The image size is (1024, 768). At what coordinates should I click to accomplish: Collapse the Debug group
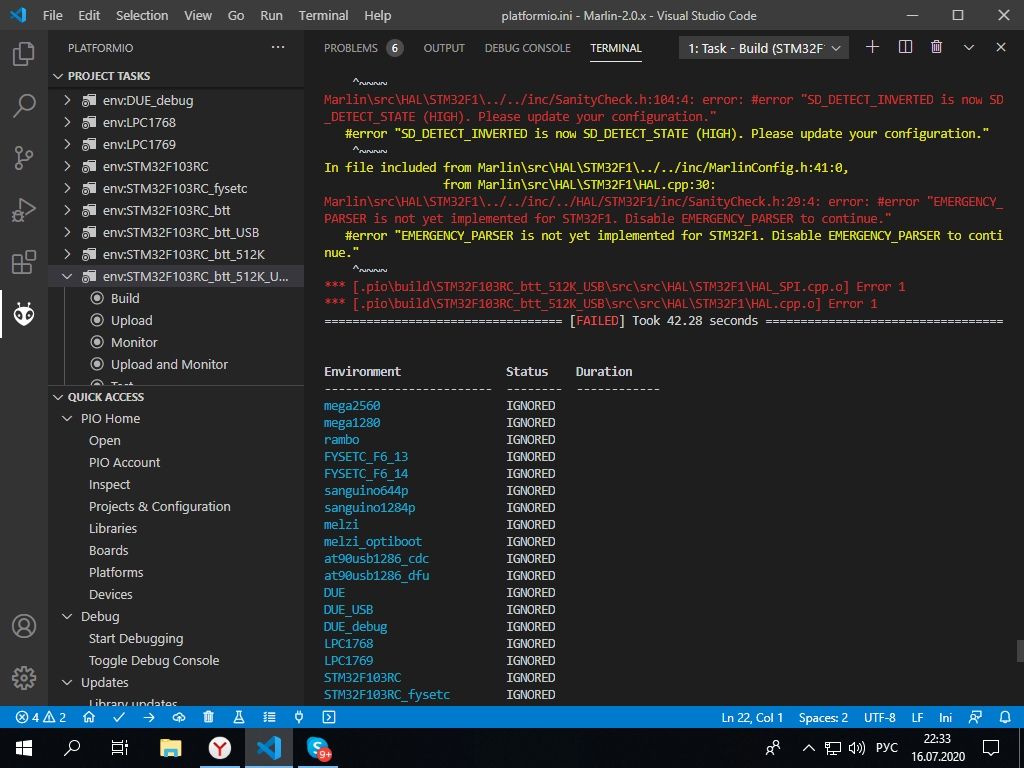[x=67, y=616]
